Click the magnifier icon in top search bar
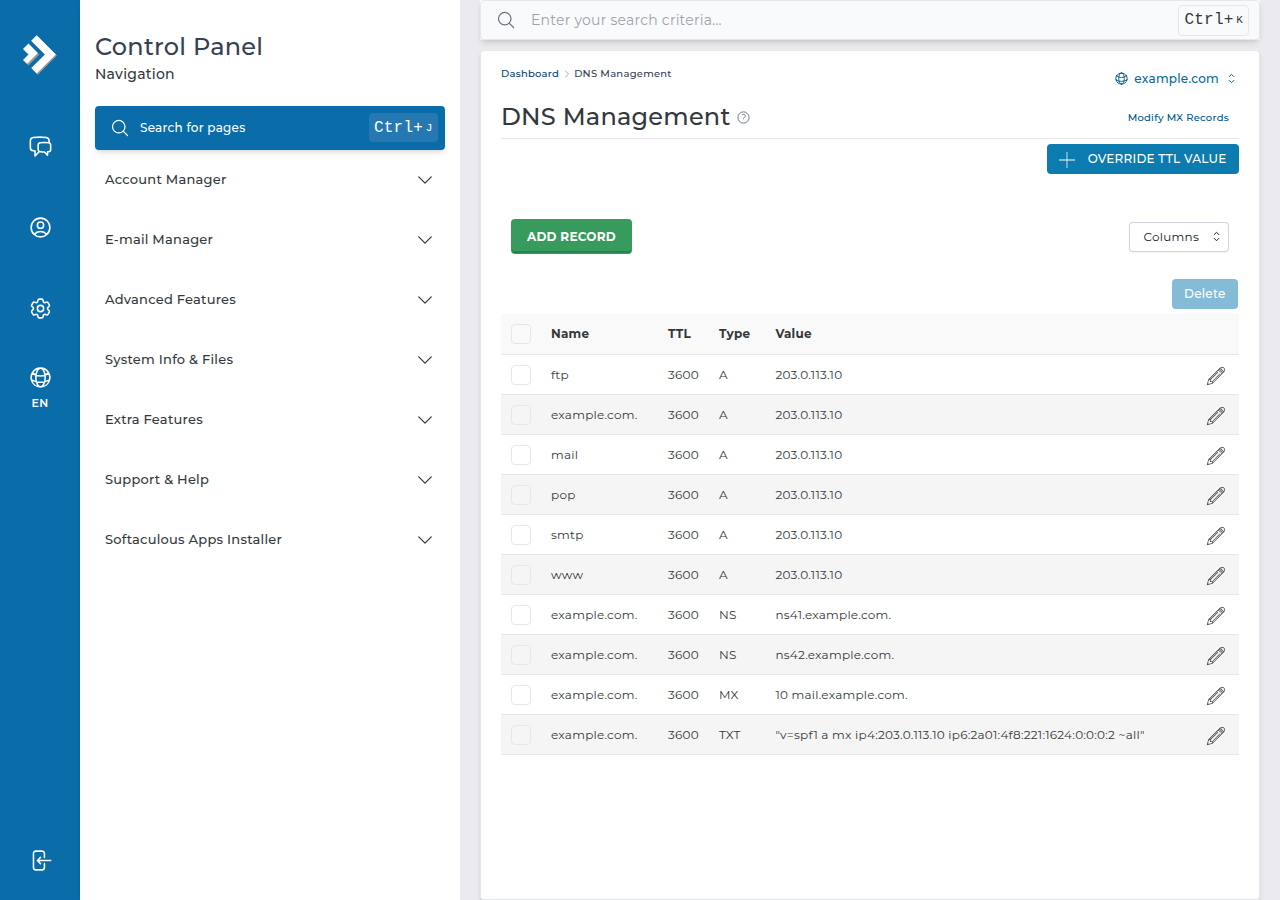Screen dimensions: 1280x900 [506, 20]
